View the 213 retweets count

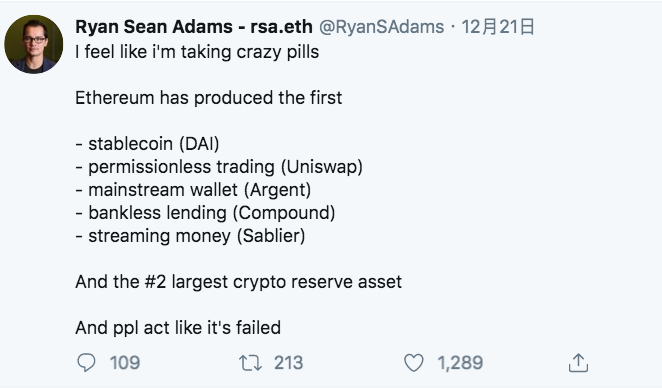point(288,363)
